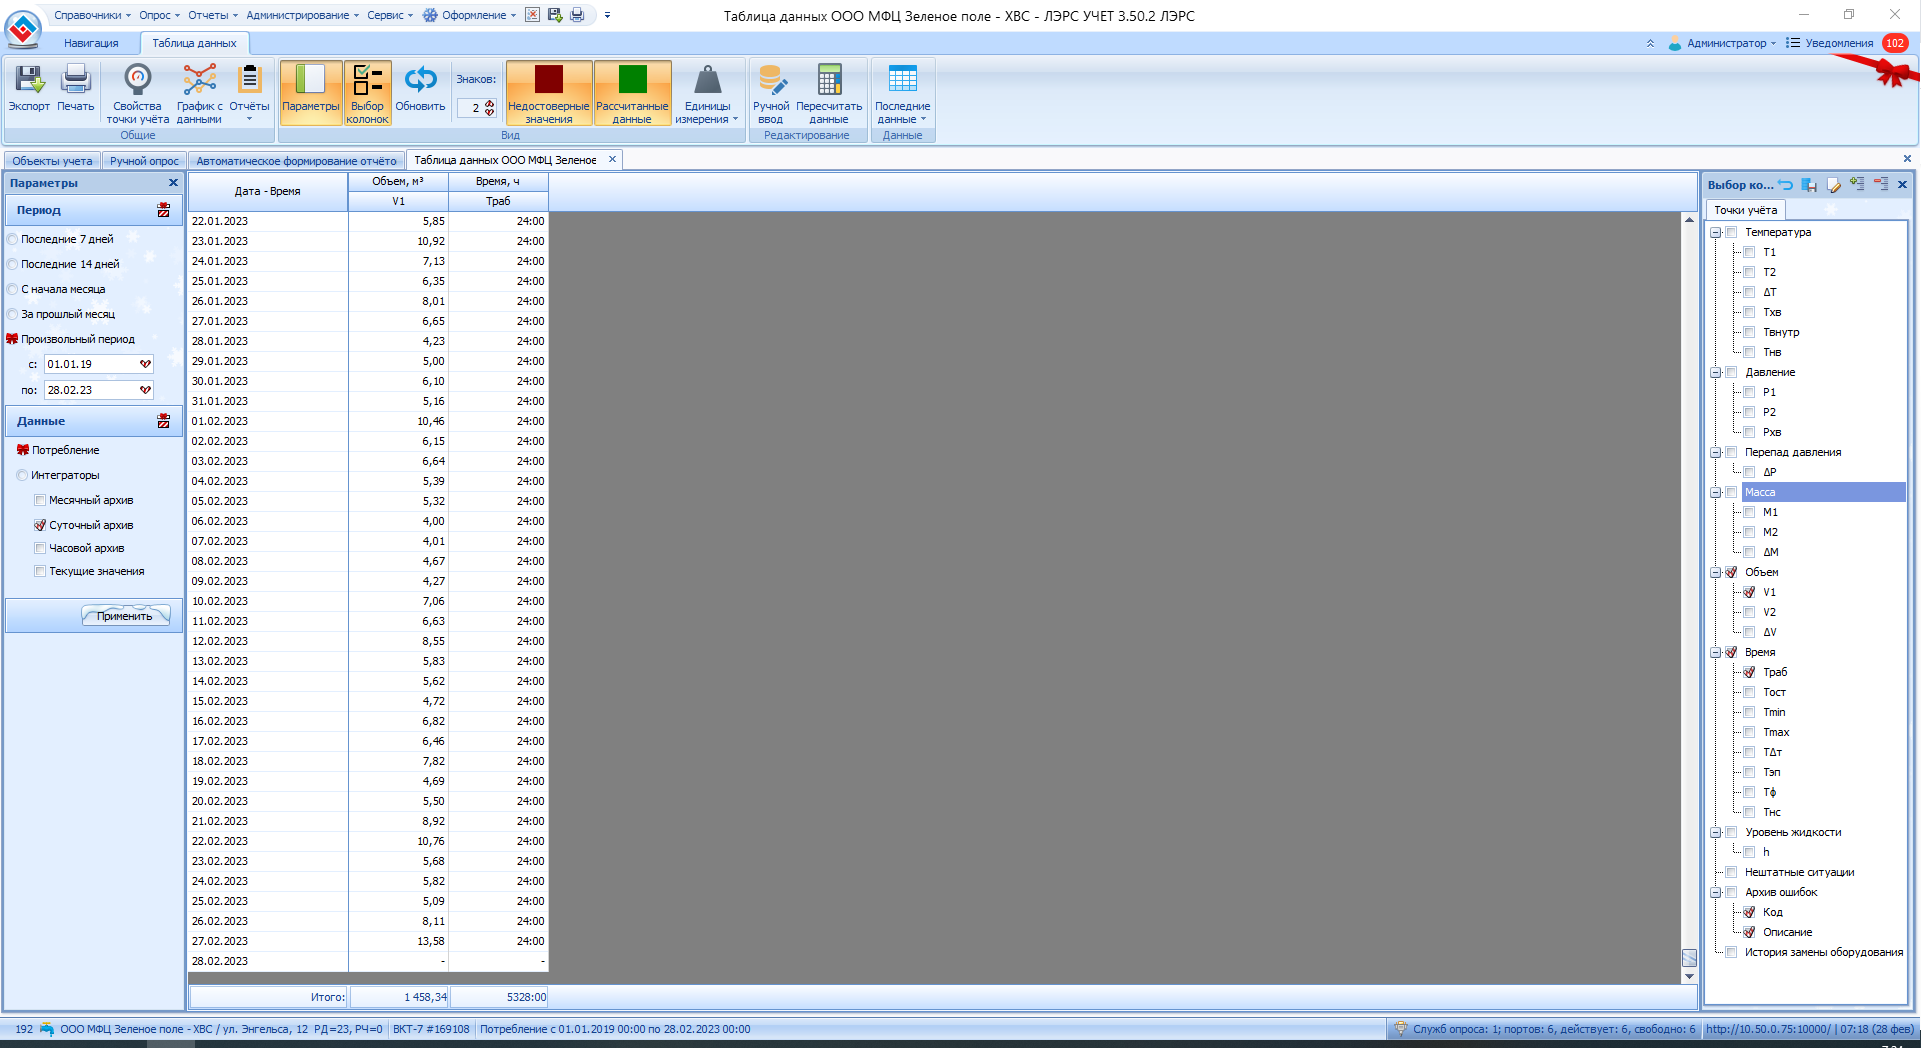Click undo arrow in column chooser header
Screen dimensions: 1921x1048
coord(1786,184)
